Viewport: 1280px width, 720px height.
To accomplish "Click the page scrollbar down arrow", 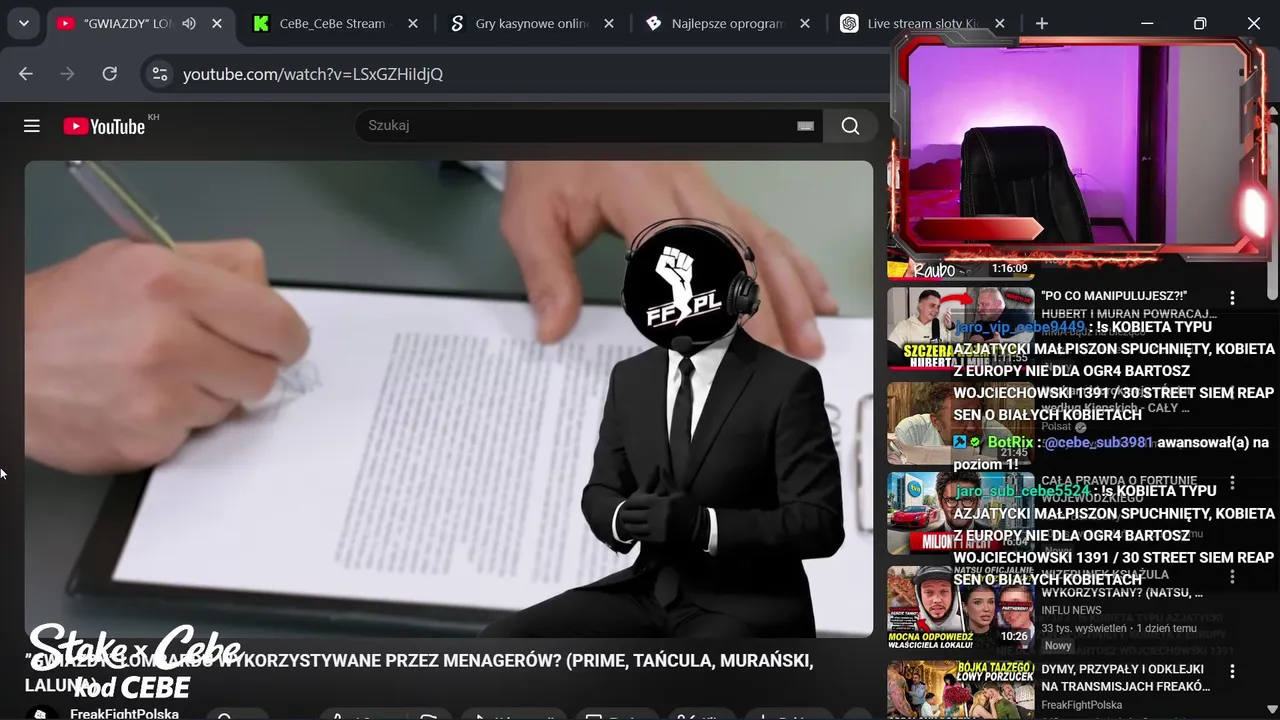I will [x=1272, y=711].
